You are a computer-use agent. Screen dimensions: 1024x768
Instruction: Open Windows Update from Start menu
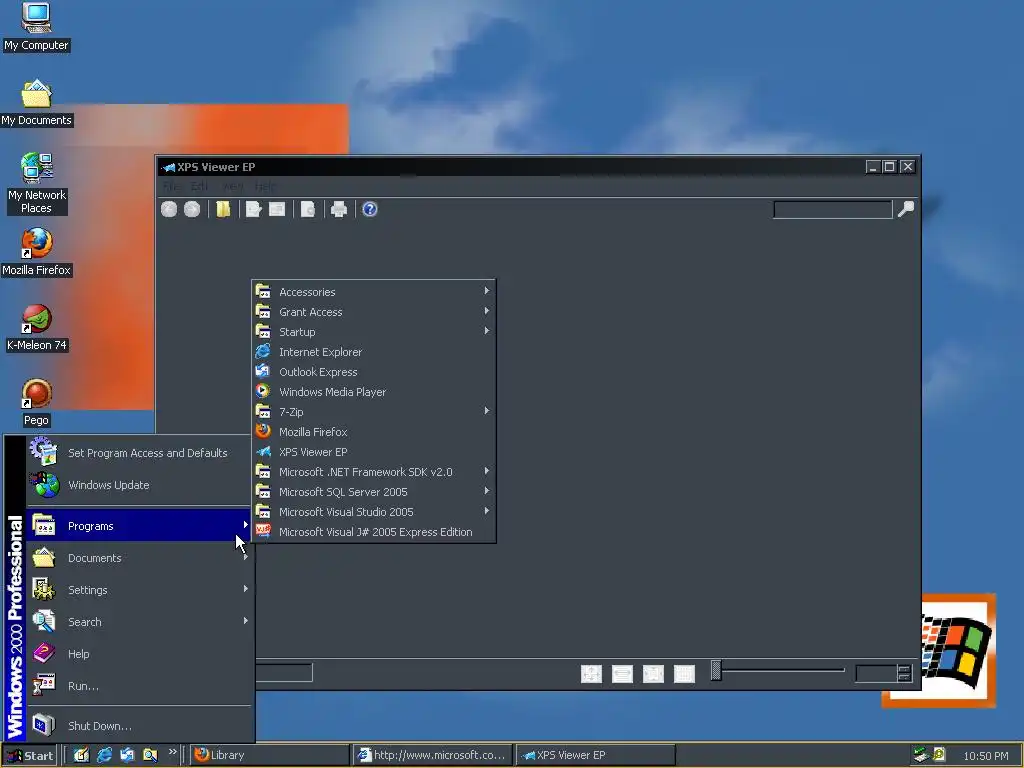coord(139,485)
